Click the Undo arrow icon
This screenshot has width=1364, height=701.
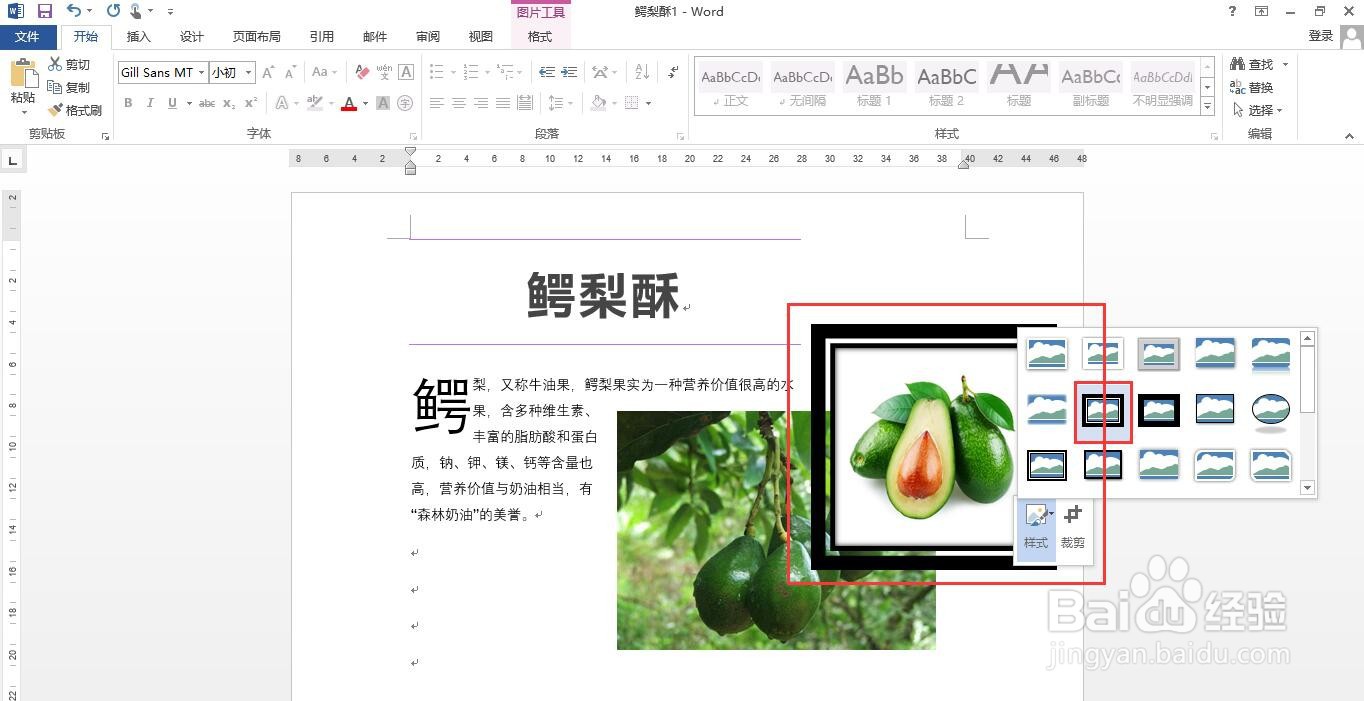coord(74,11)
